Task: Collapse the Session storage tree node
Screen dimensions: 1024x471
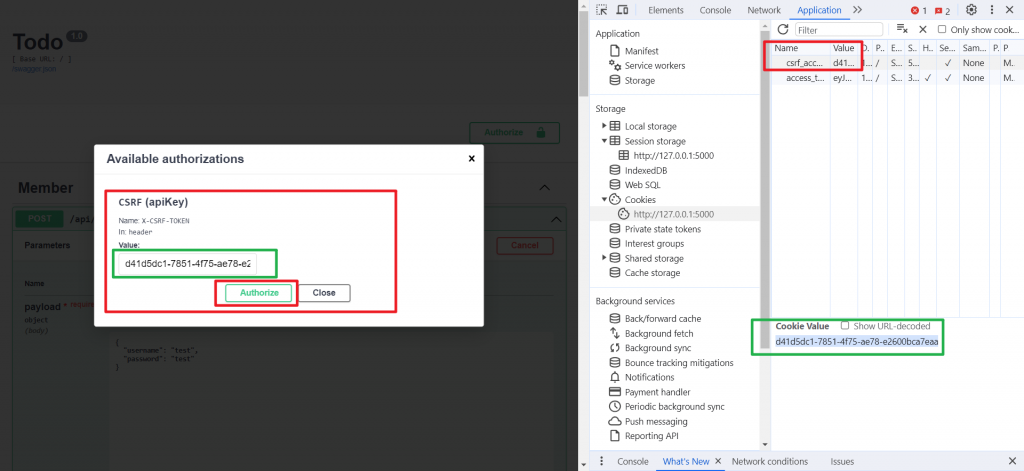Action: [x=604, y=141]
